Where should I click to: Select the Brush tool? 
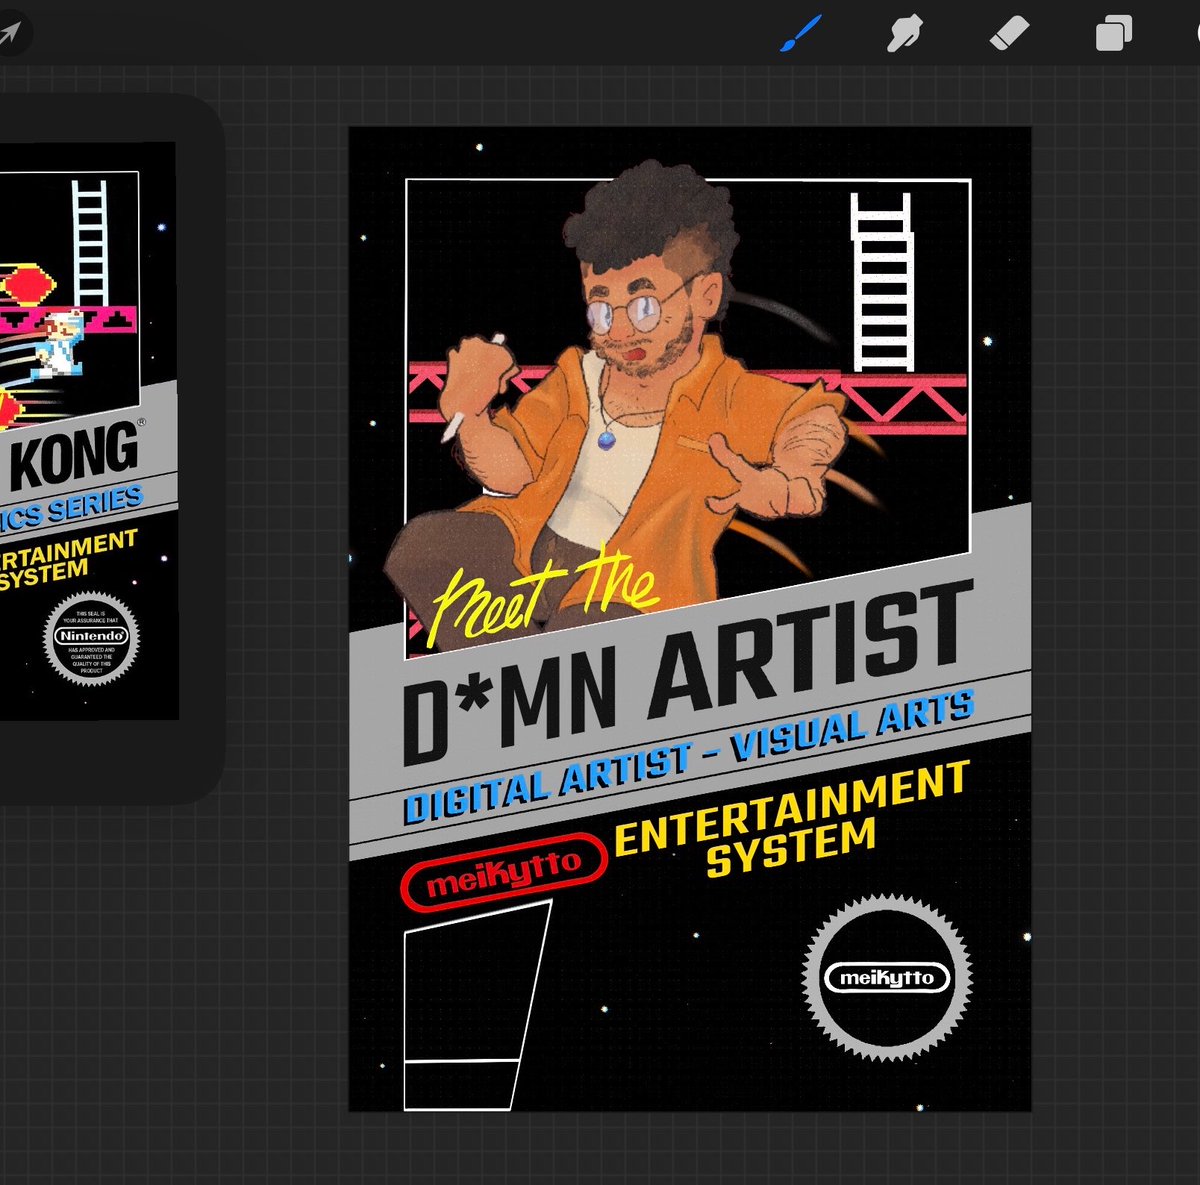pos(800,33)
